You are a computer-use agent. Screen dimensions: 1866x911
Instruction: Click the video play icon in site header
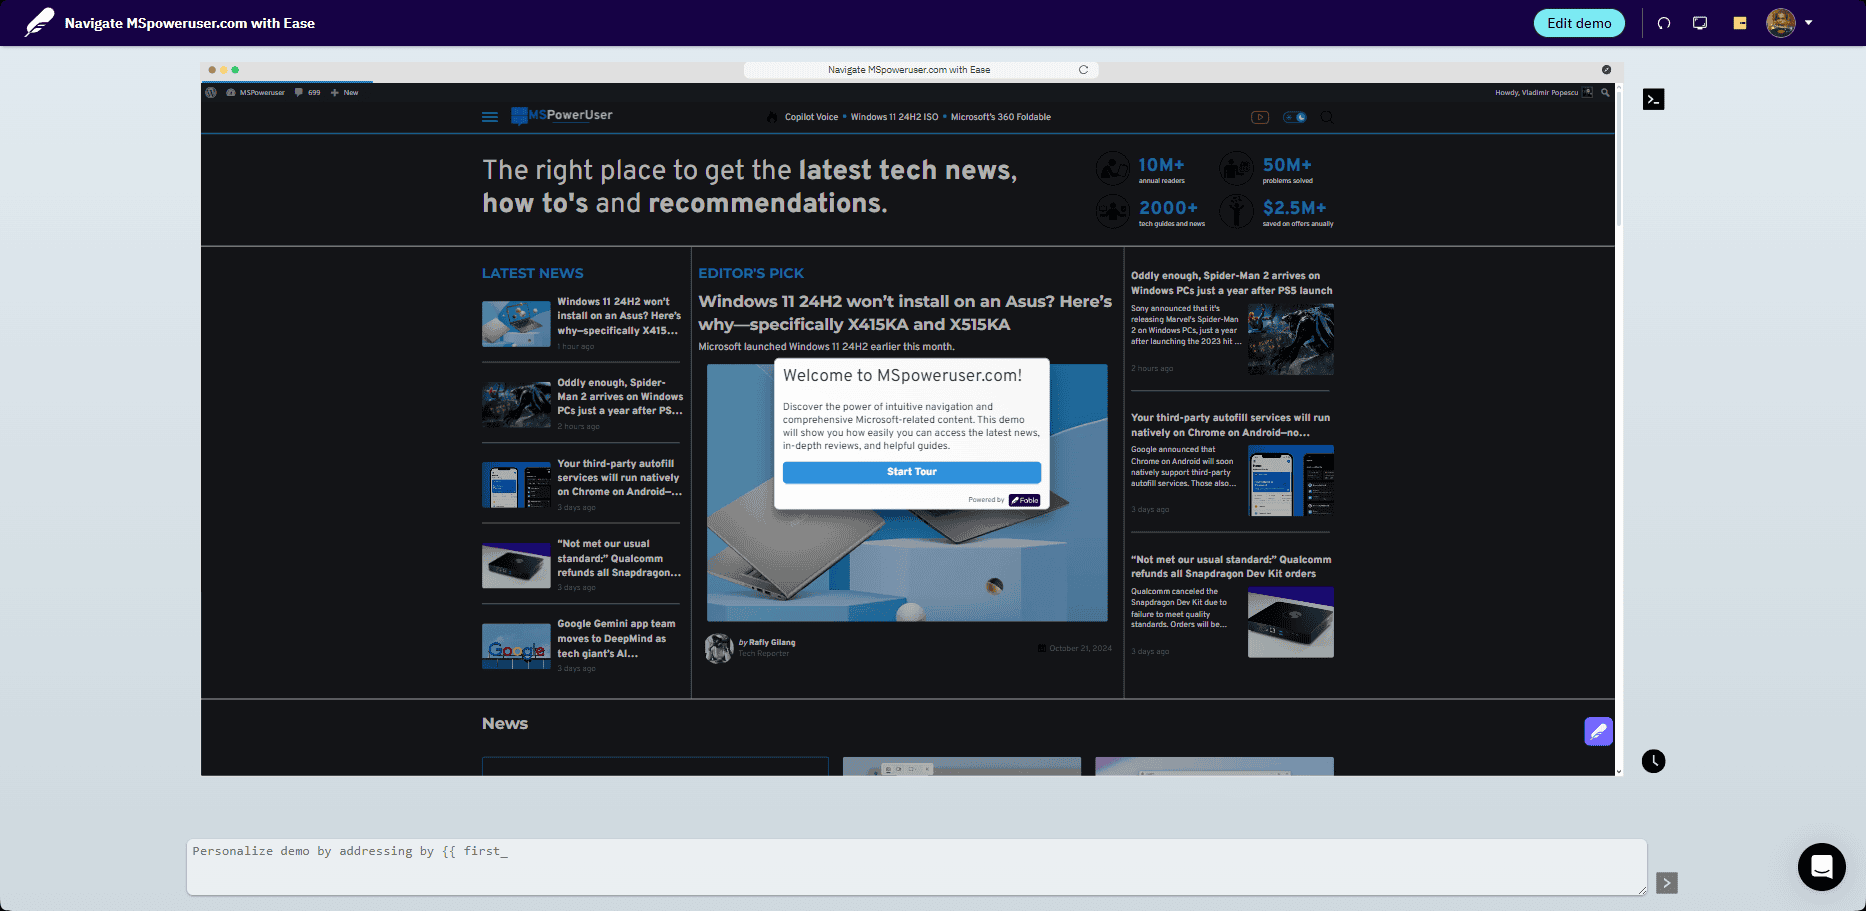[x=1260, y=117]
